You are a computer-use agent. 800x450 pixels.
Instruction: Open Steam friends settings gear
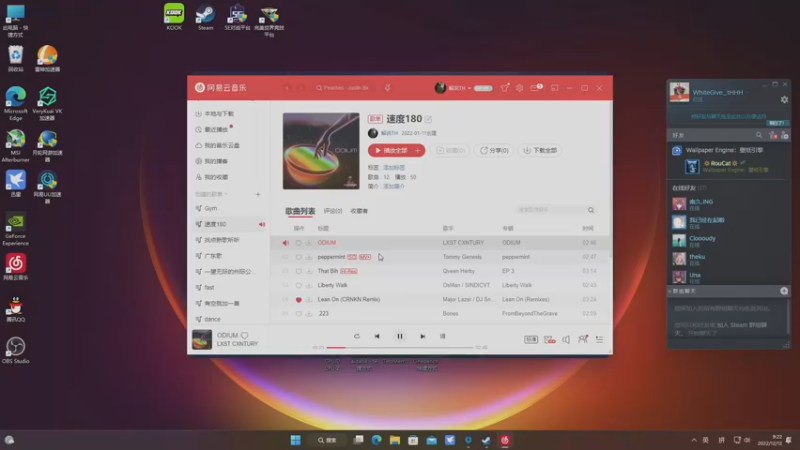click(x=784, y=100)
